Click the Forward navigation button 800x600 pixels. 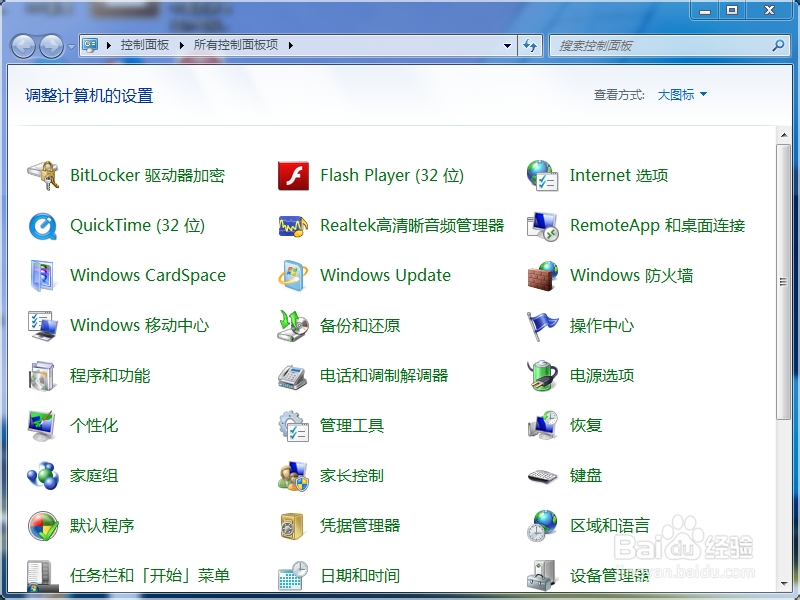tap(52, 46)
